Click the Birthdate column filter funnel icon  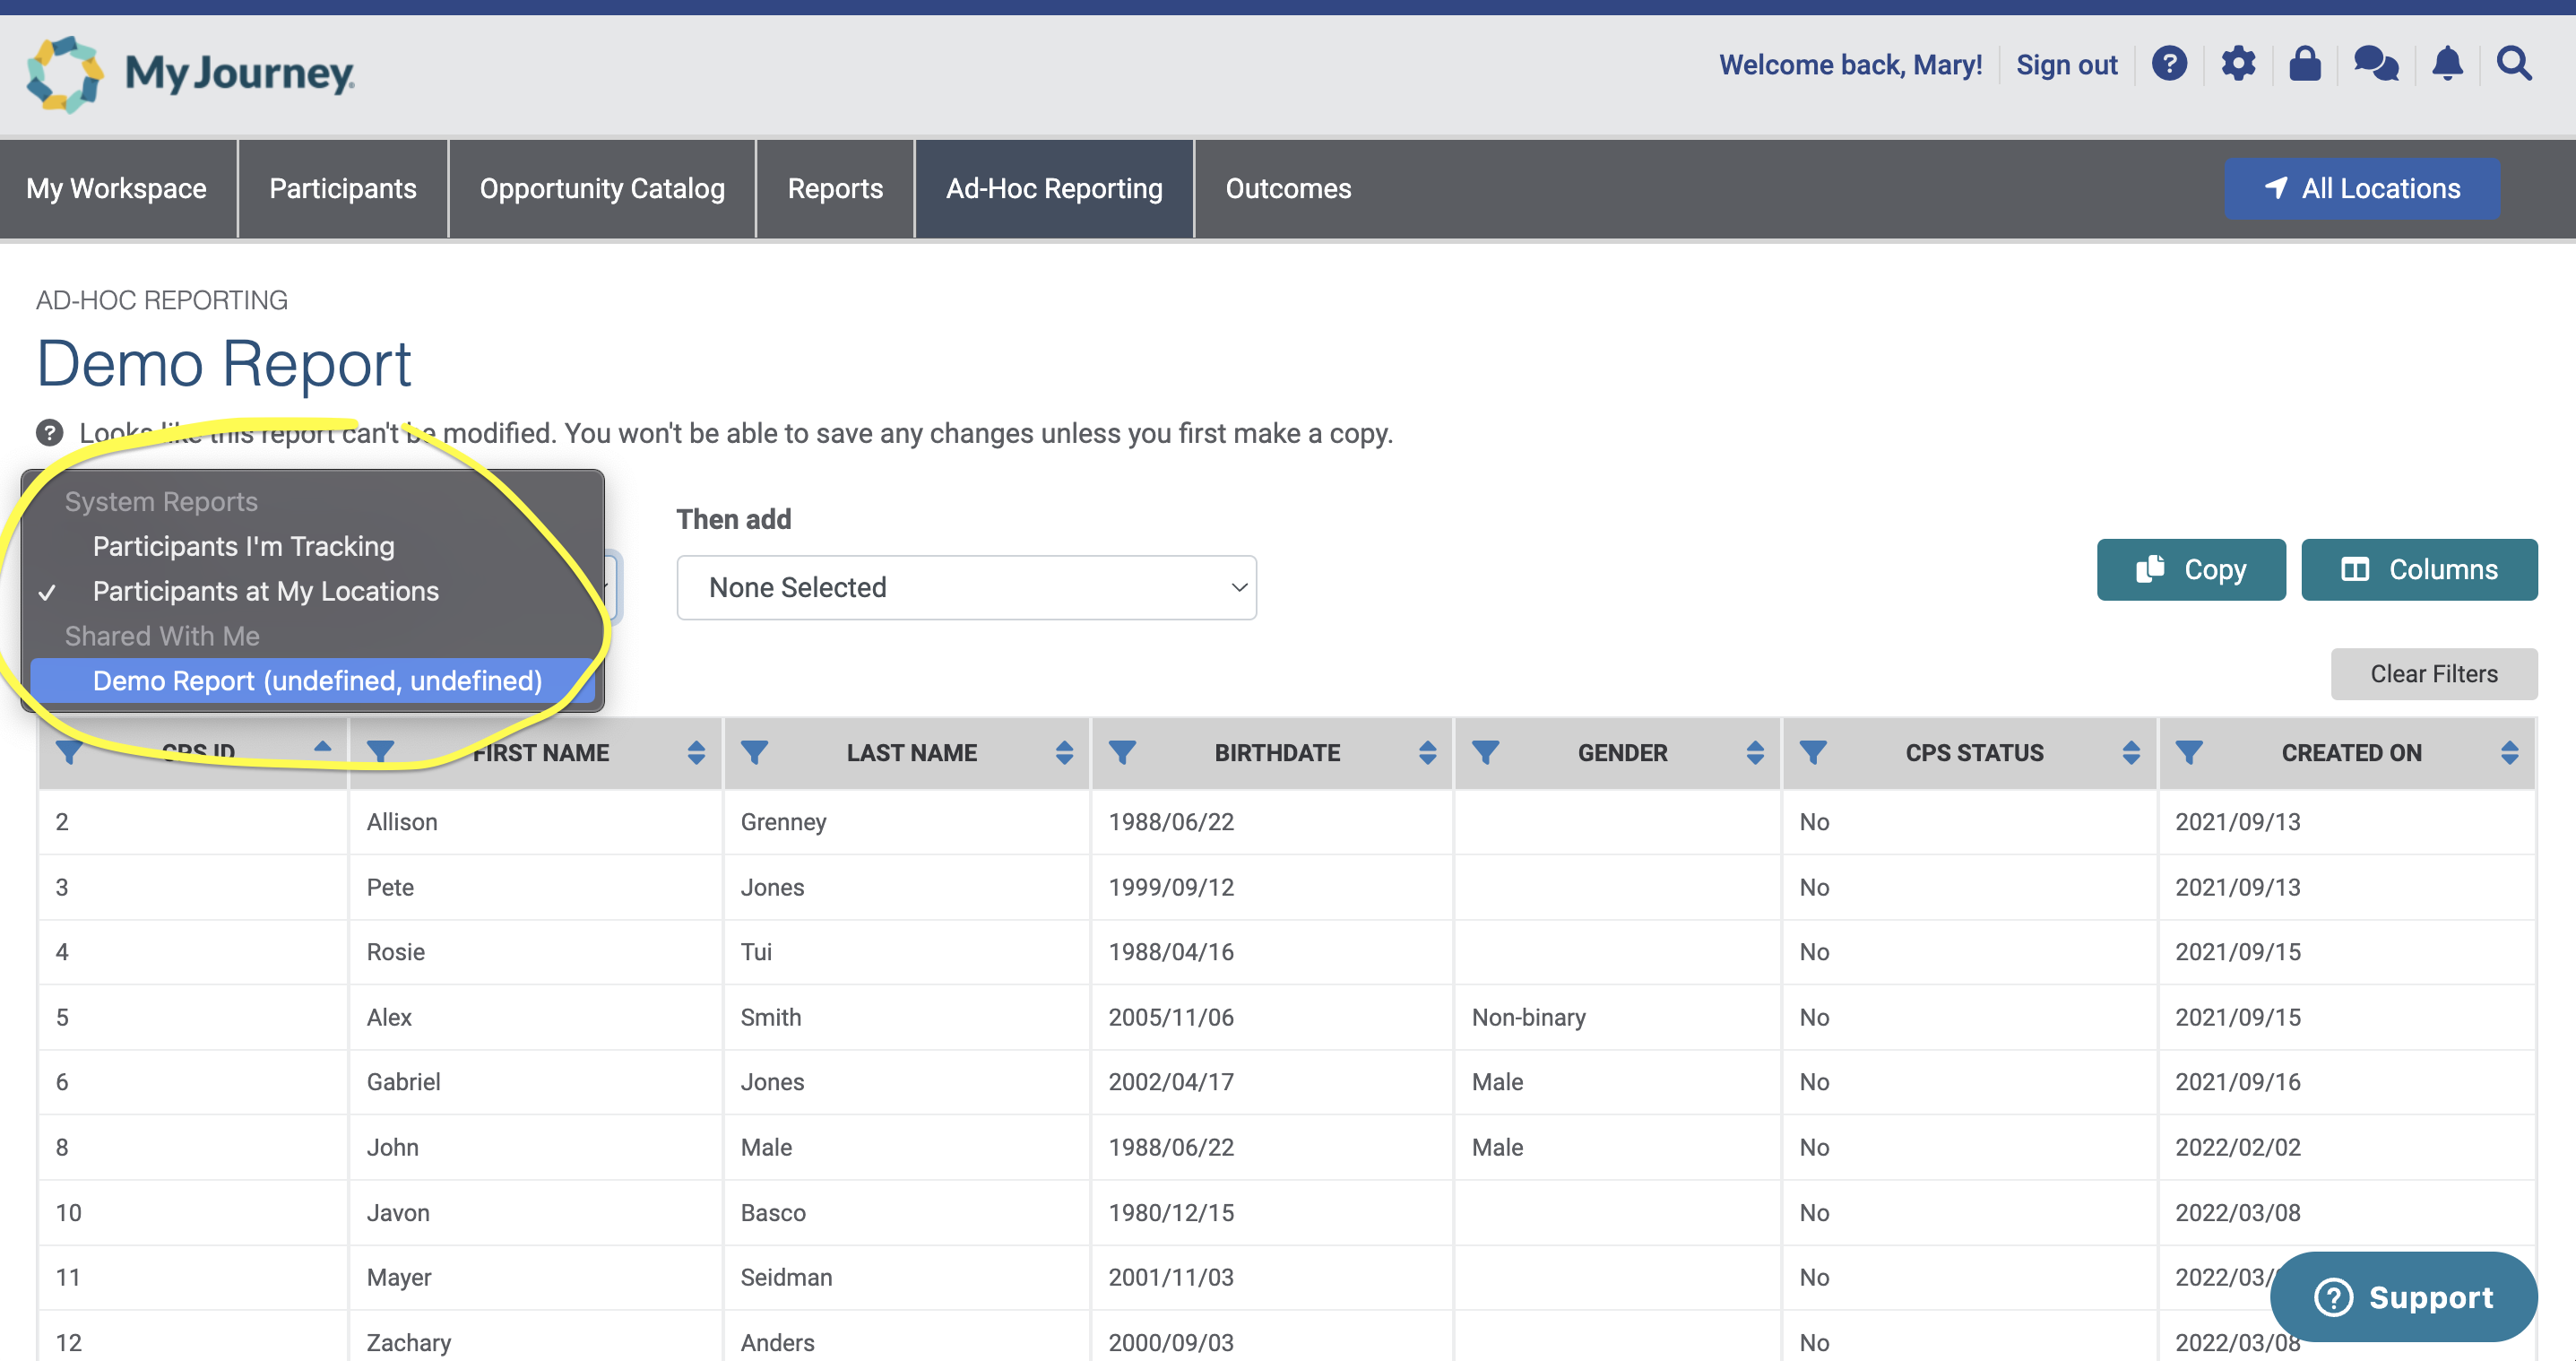pos(1122,752)
